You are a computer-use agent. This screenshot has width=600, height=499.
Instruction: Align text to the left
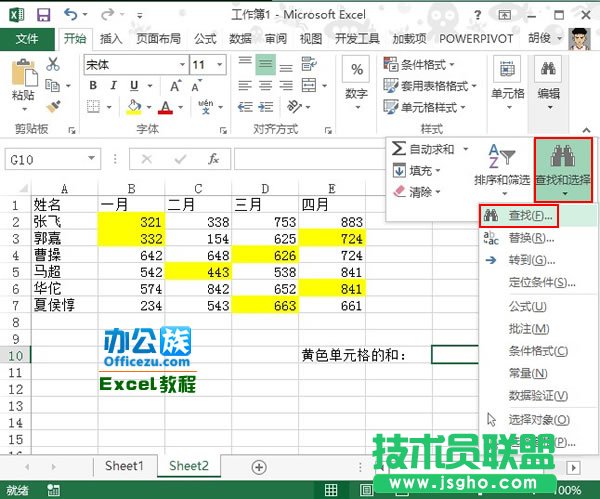pyautogui.click(x=245, y=85)
